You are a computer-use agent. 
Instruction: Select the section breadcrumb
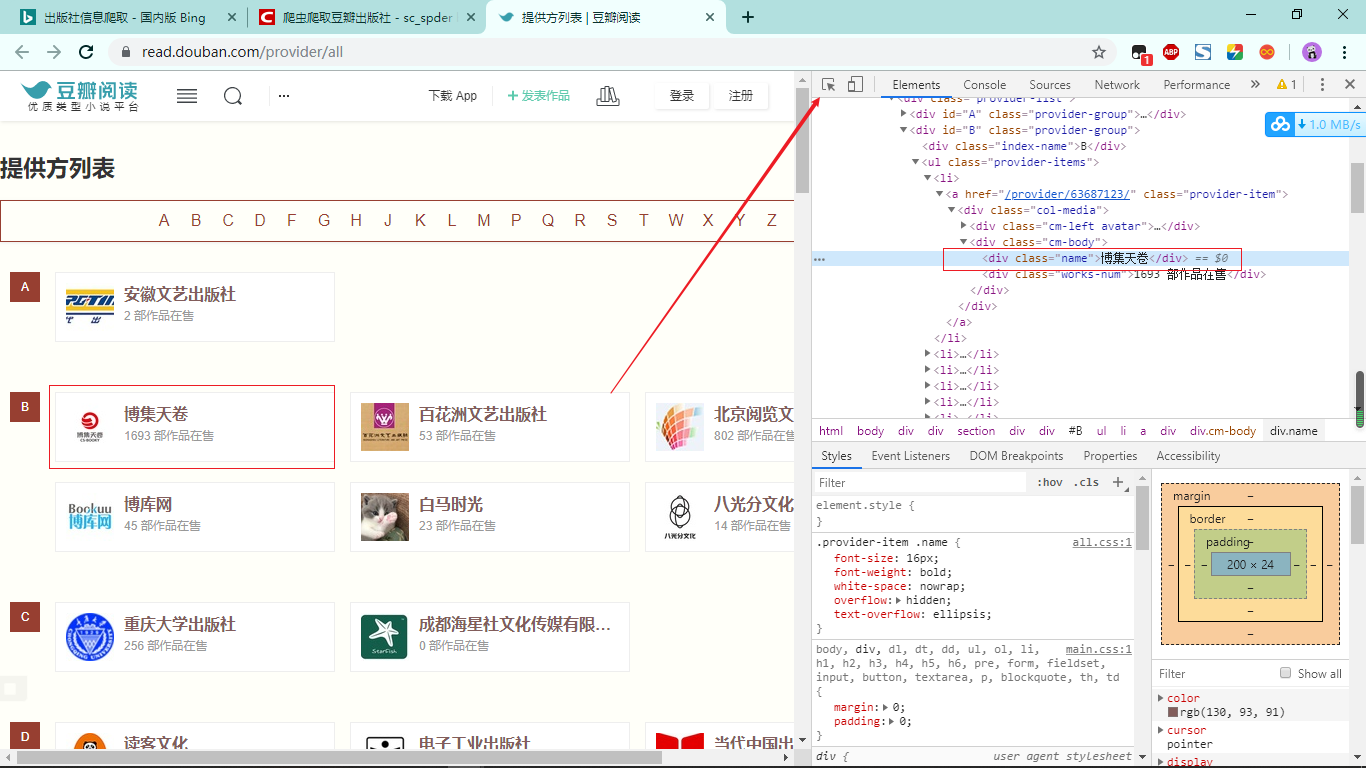tap(976, 431)
